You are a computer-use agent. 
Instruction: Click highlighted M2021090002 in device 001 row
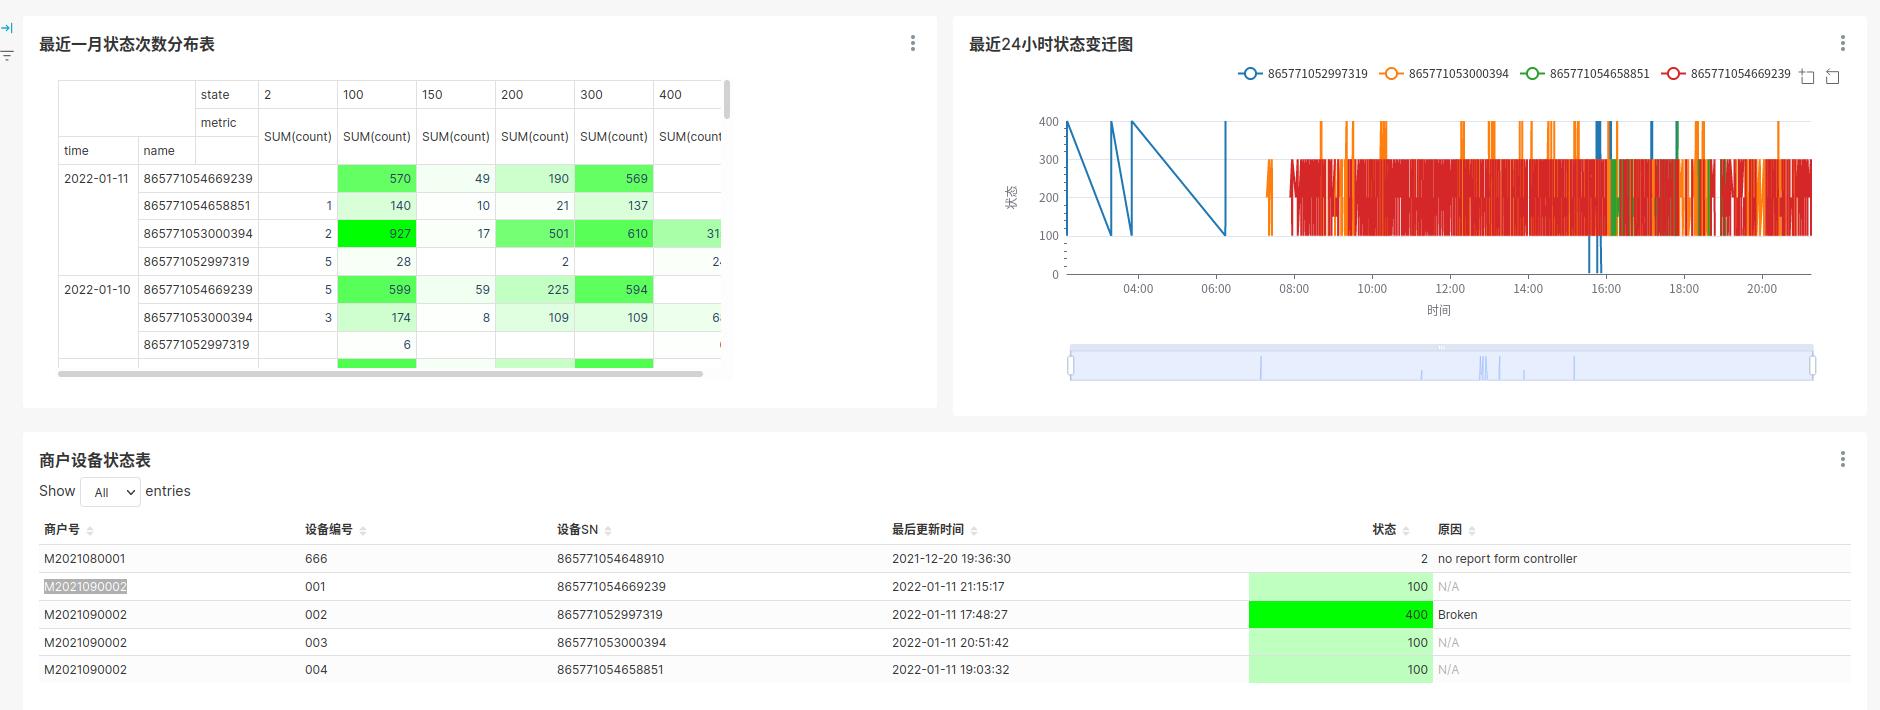pyautogui.click(x=85, y=587)
